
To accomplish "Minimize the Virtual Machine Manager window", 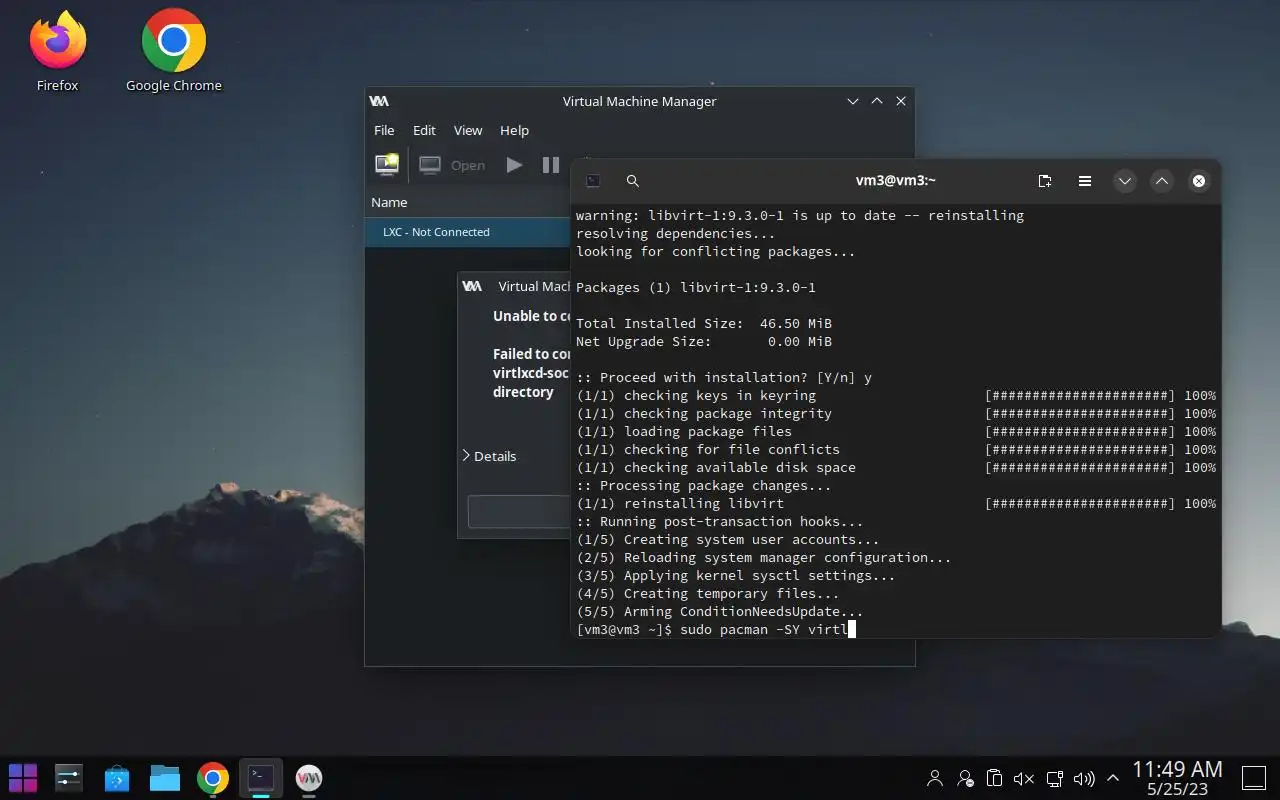I will 853,101.
